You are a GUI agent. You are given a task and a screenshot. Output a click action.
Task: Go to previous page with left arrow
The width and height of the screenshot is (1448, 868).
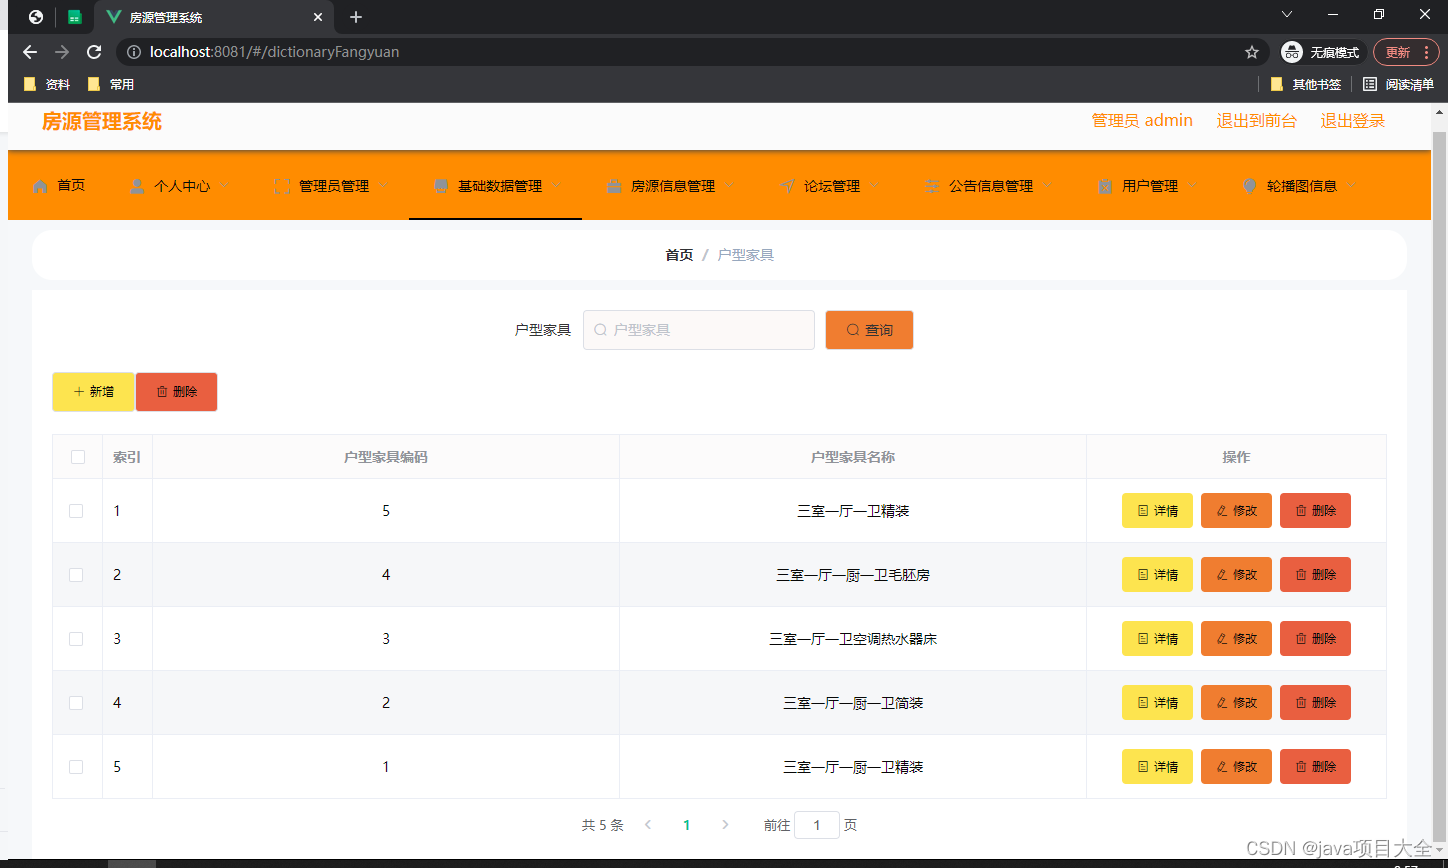(x=648, y=825)
